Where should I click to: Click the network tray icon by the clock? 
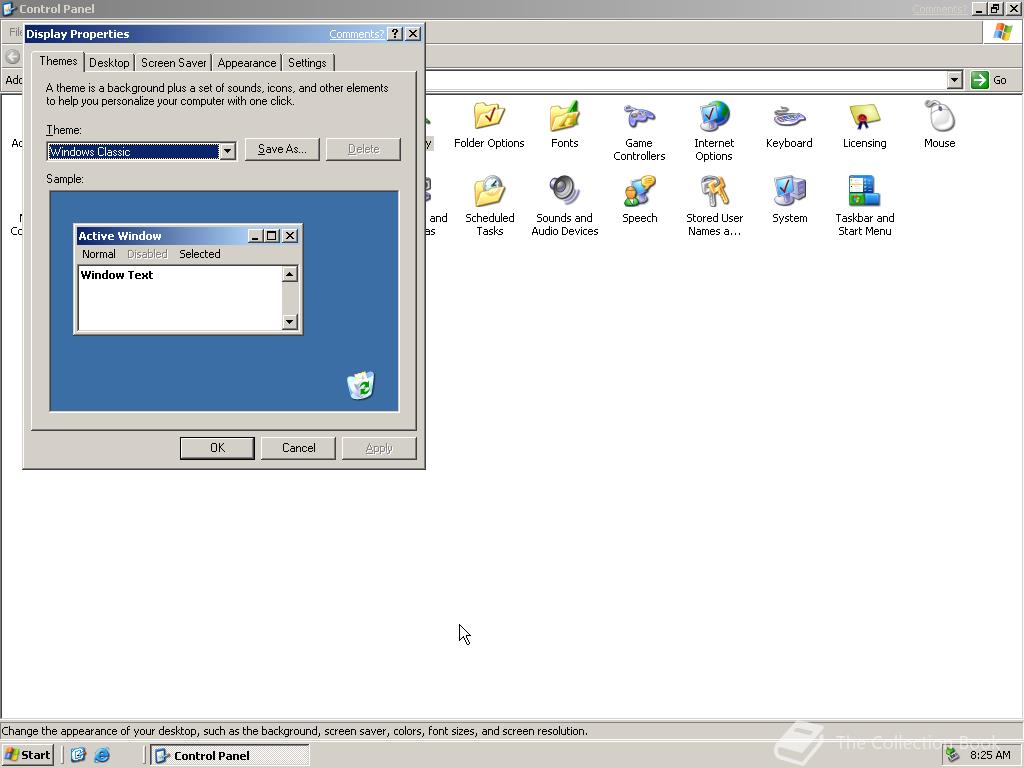953,755
